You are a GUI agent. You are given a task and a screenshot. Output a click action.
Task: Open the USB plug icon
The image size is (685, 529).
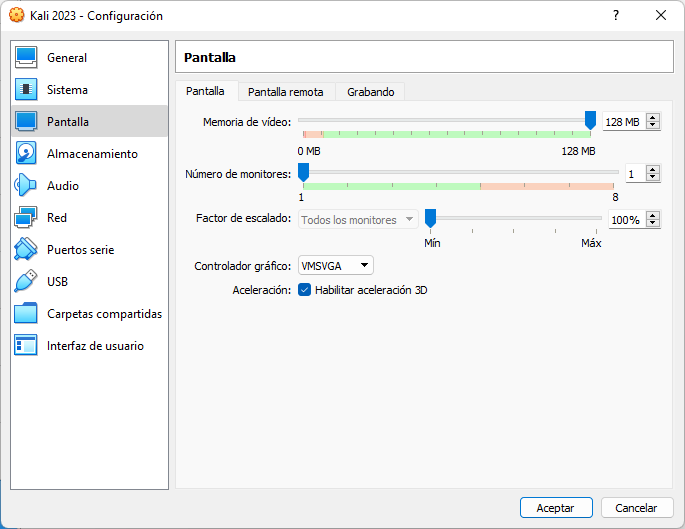[26, 281]
